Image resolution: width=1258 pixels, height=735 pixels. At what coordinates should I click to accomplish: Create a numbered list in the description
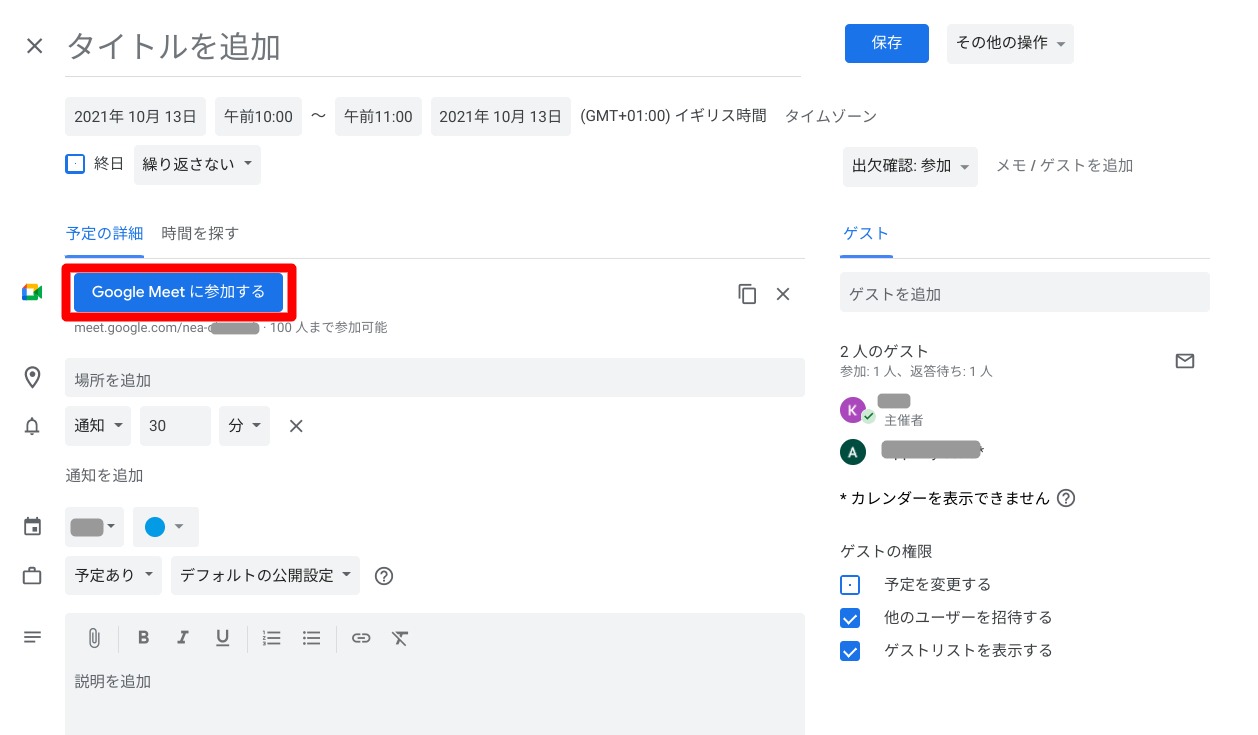pos(271,637)
